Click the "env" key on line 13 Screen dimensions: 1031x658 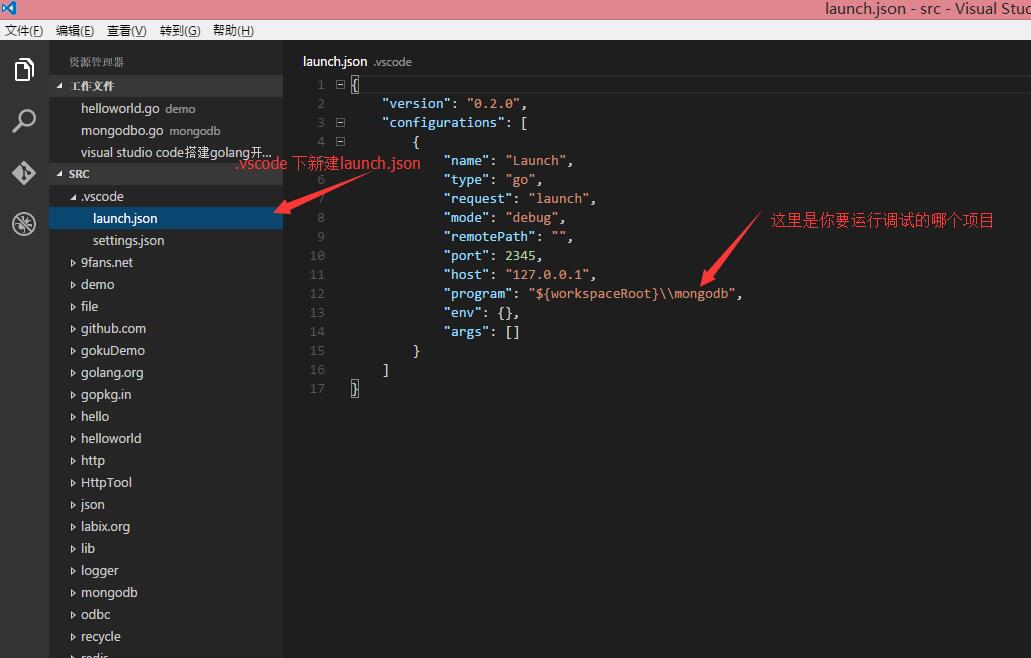click(463, 313)
